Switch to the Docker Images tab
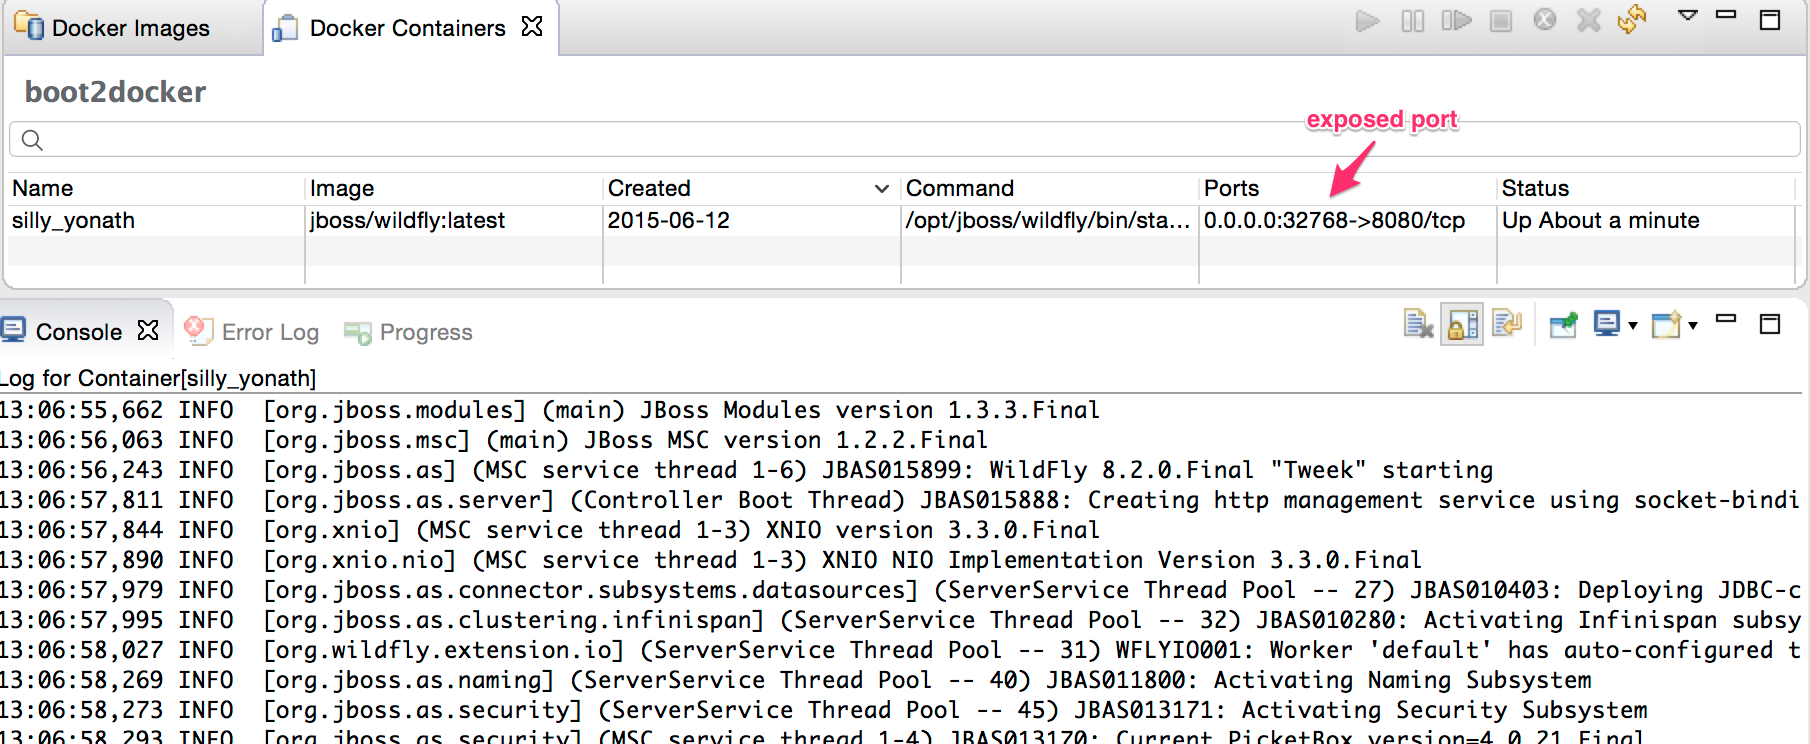The height and width of the screenshot is (744, 1810). pos(130,28)
